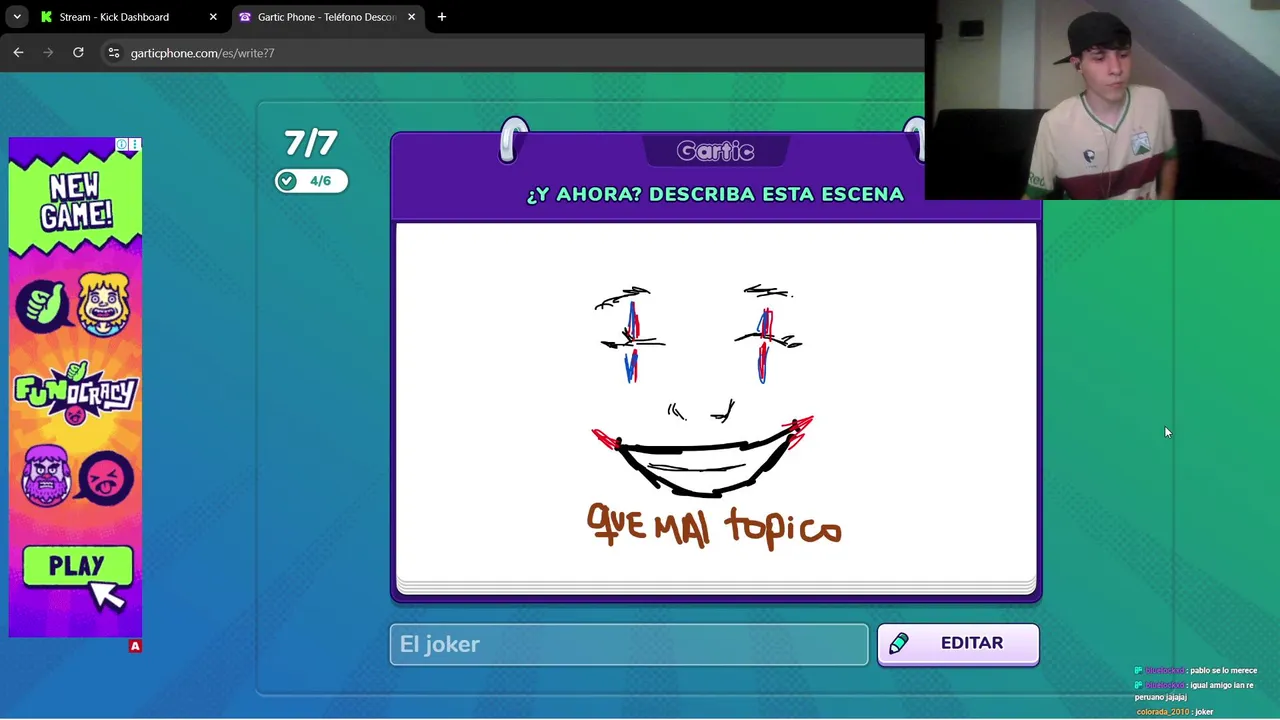Screen dimensions: 1280x720
Task: Open the ad info icon
Action: point(122,144)
